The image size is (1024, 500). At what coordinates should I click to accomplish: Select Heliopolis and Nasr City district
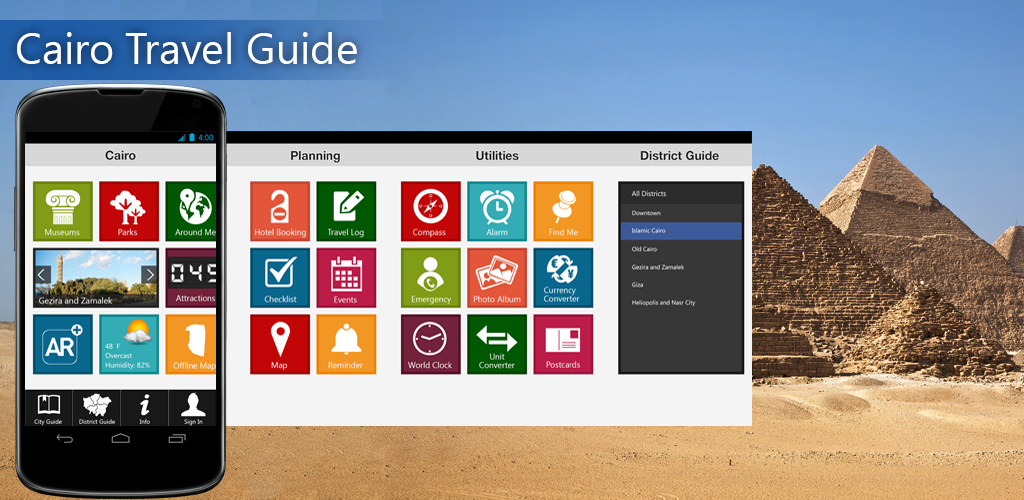tap(680, 303)
